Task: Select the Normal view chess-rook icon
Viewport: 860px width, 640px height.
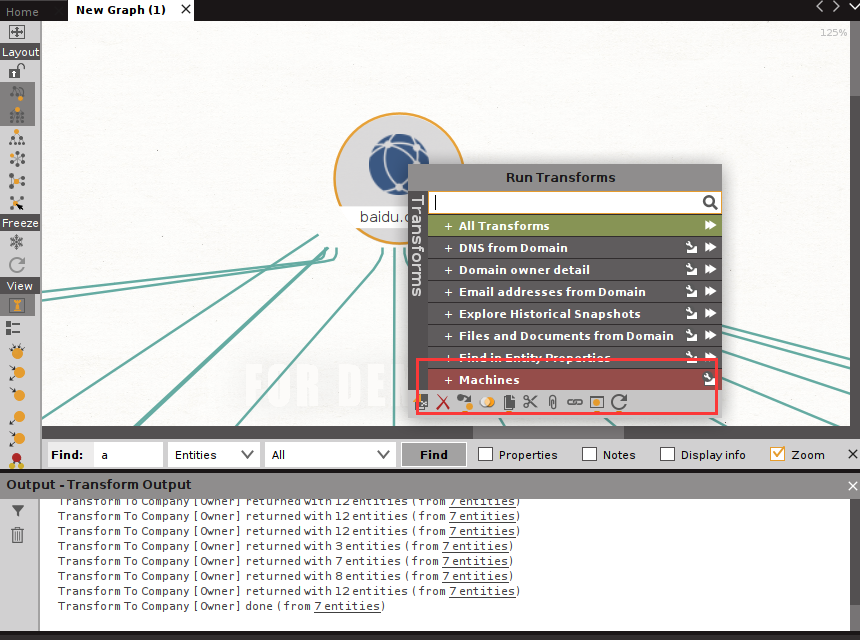Action: coord(17,305)
